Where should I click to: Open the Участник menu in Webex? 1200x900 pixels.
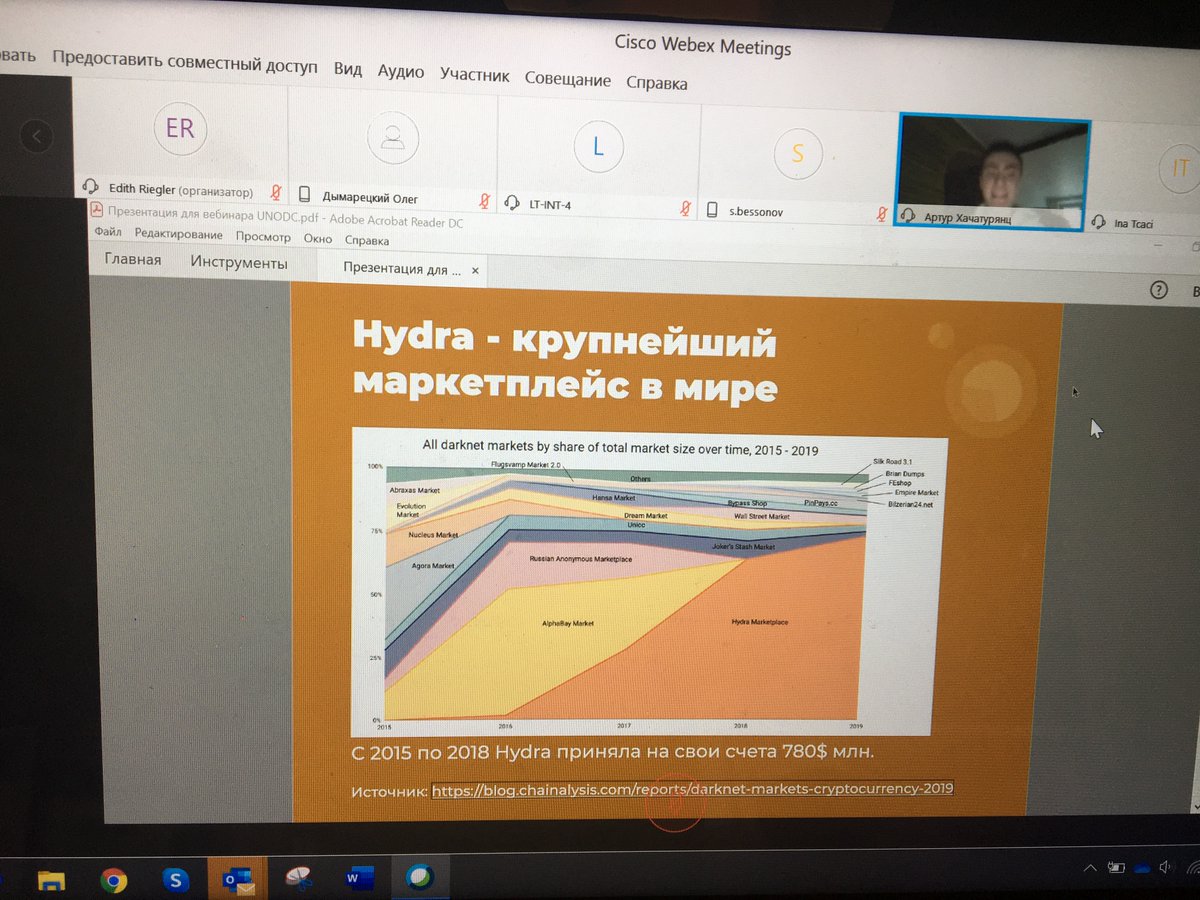(x=475, y=75)
